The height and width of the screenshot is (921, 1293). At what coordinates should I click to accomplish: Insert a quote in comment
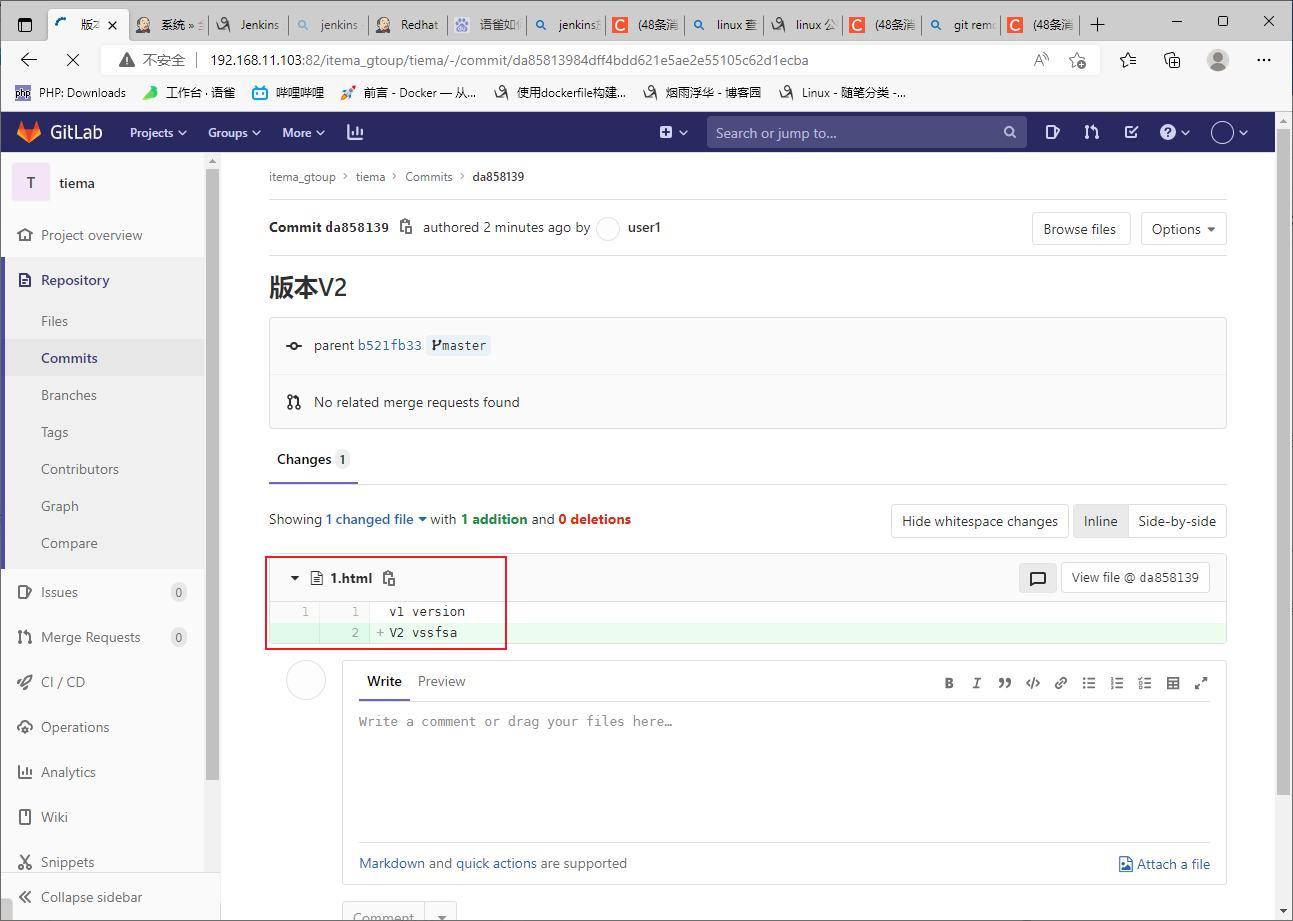tap(1005, 684)
